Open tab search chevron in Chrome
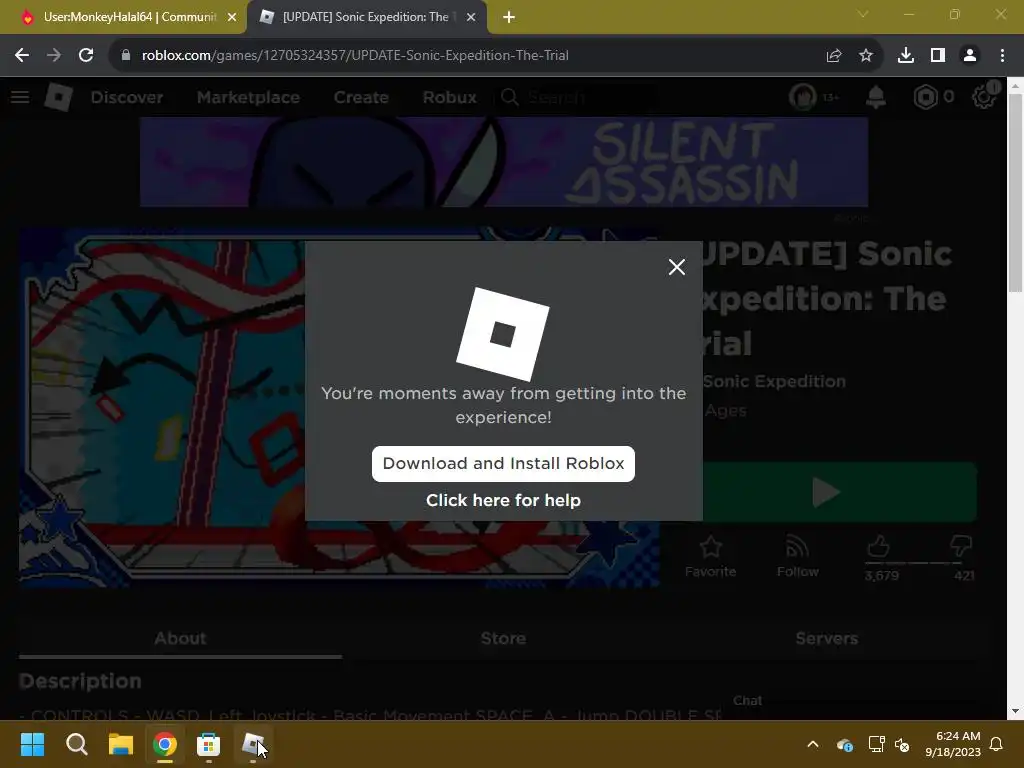Screen dimensions: 1024x768 click(x=863, y=14)
